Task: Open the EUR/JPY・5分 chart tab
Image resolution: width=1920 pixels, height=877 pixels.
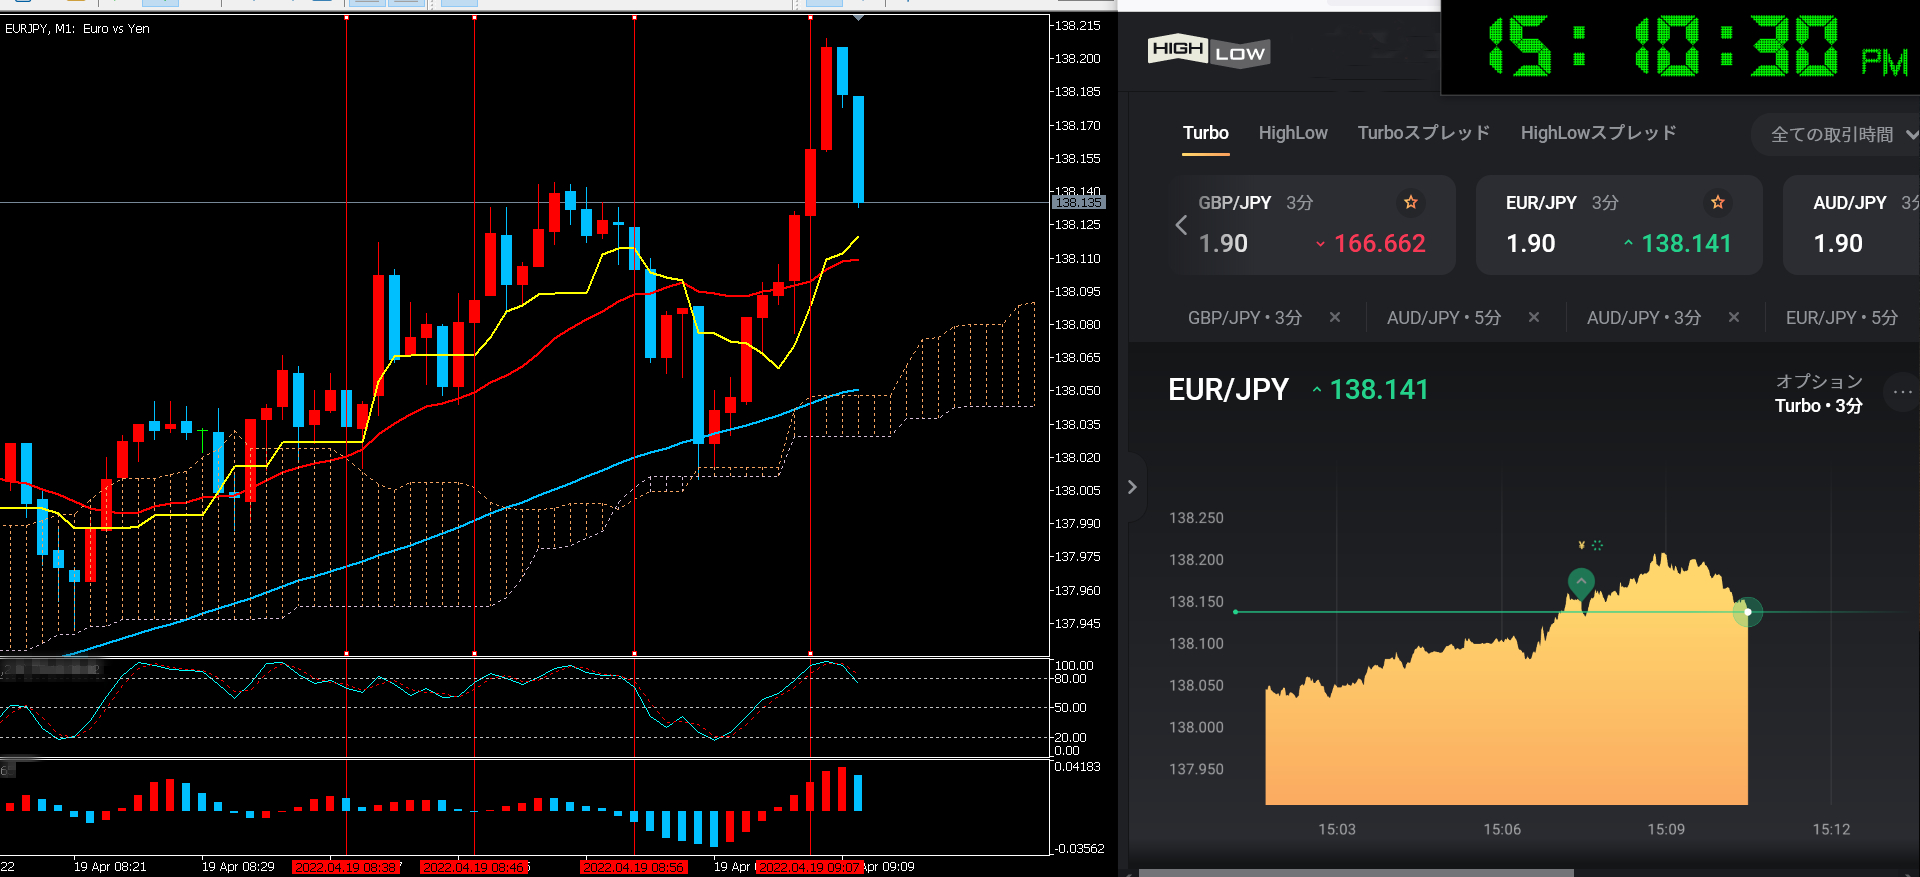Action: coord(1841,318)
